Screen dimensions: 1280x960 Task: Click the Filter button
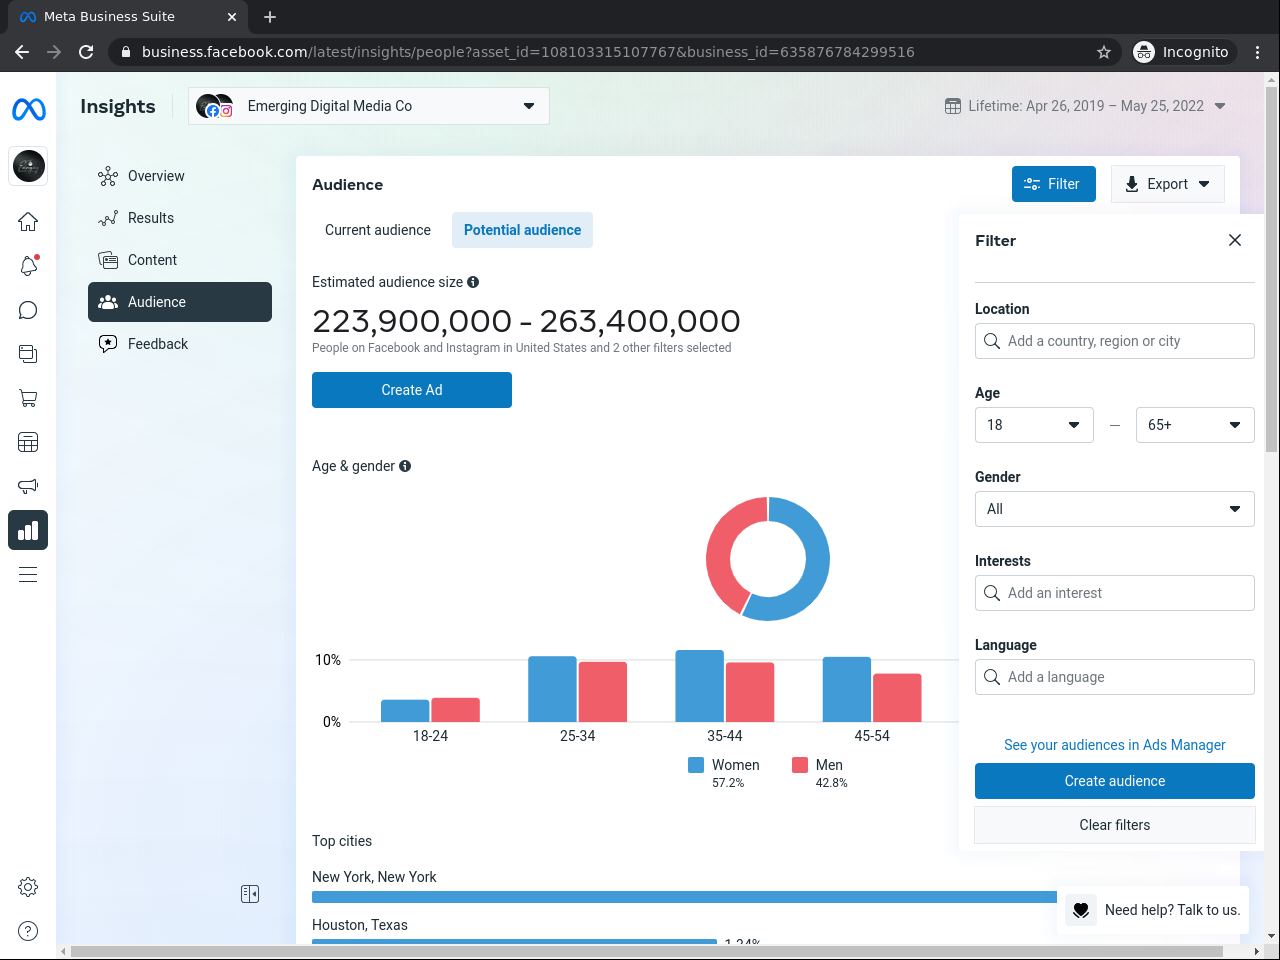tap(1054, 184)
